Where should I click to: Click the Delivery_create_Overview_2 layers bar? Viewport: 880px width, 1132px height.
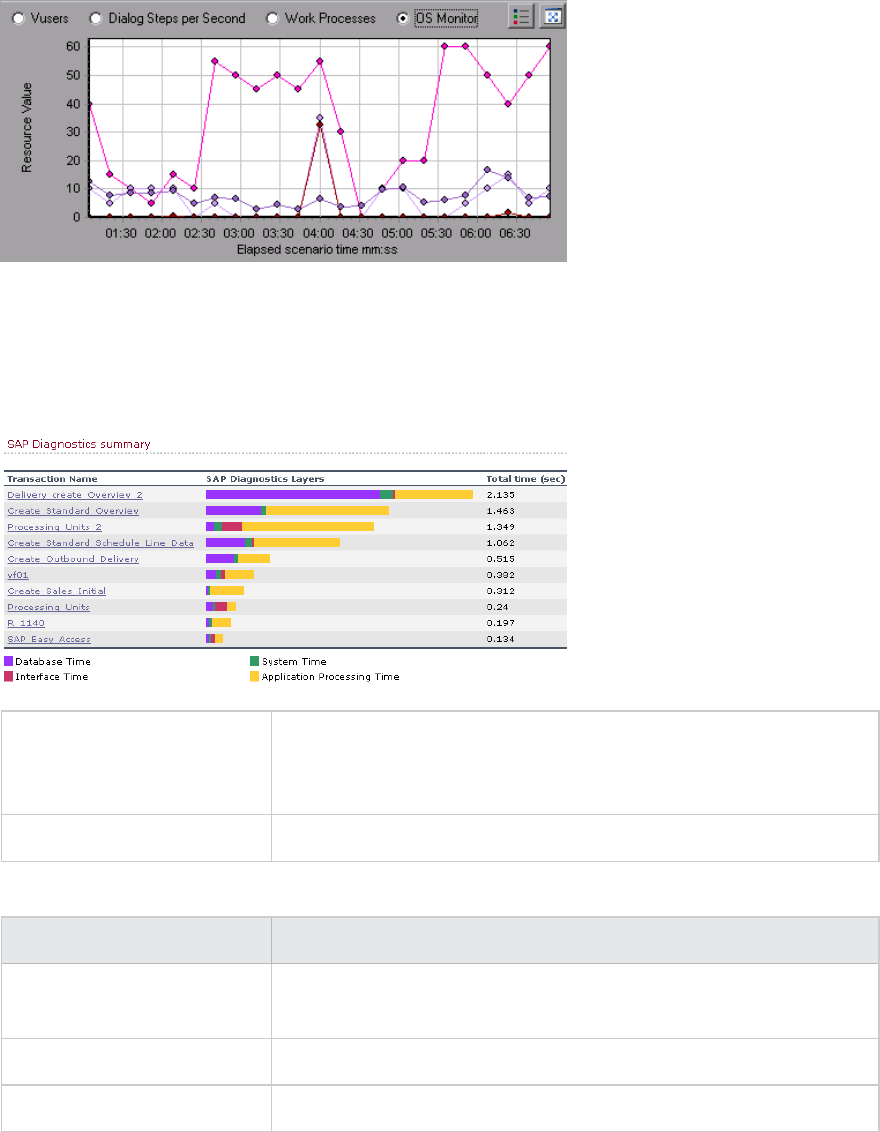pos(339,495)
